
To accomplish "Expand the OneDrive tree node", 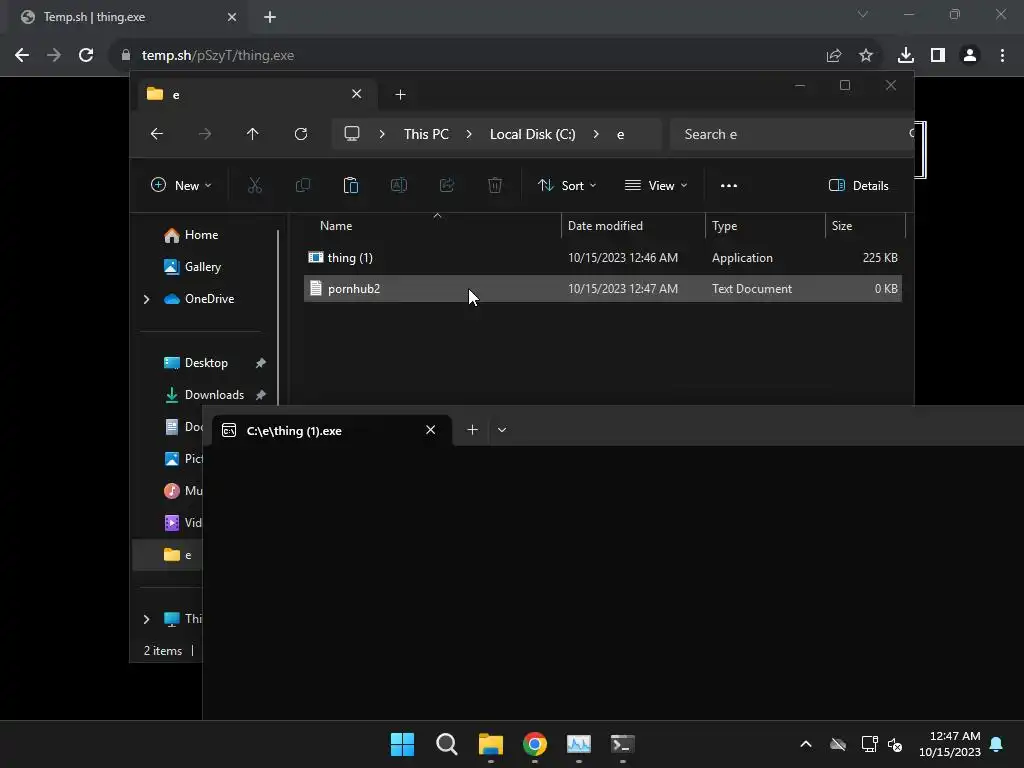I will (x=146, y=299).
